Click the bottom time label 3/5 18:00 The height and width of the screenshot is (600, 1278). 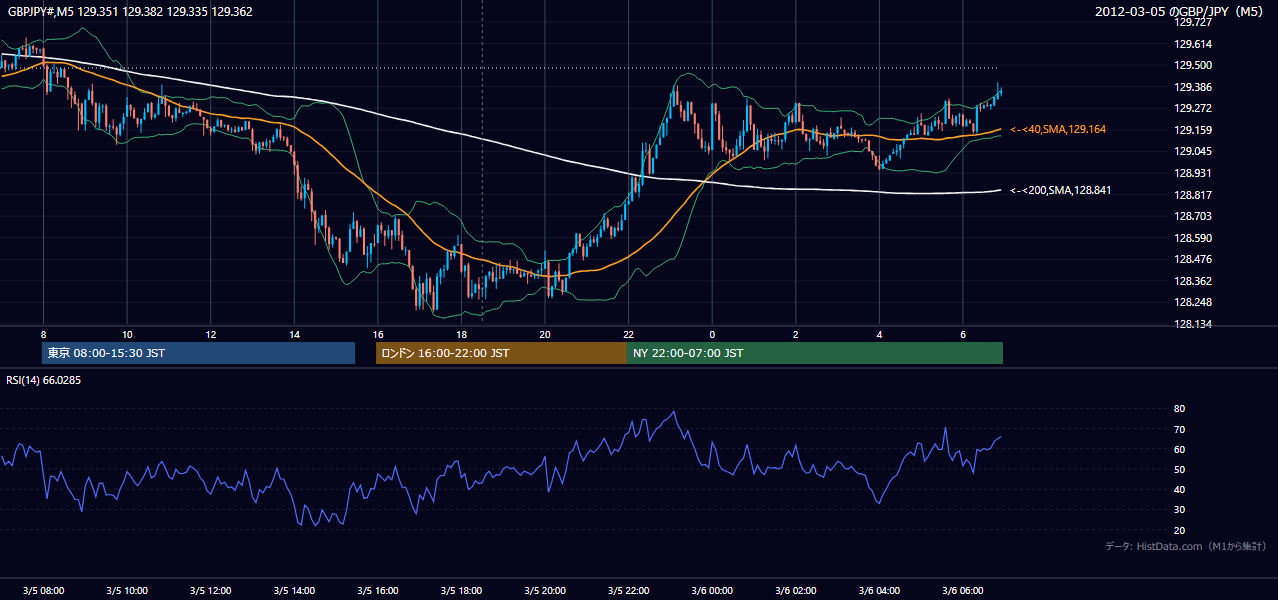pos(461,591)
